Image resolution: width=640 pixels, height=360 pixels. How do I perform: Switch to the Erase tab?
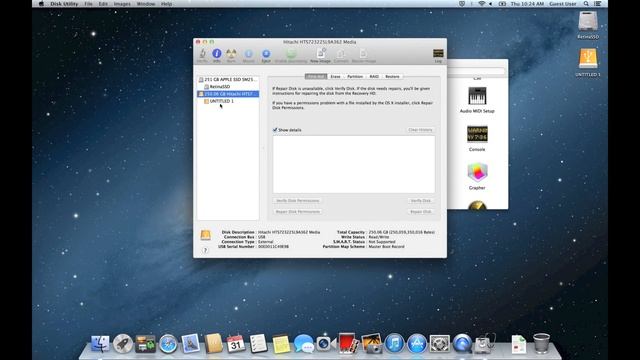coord(336,77)
